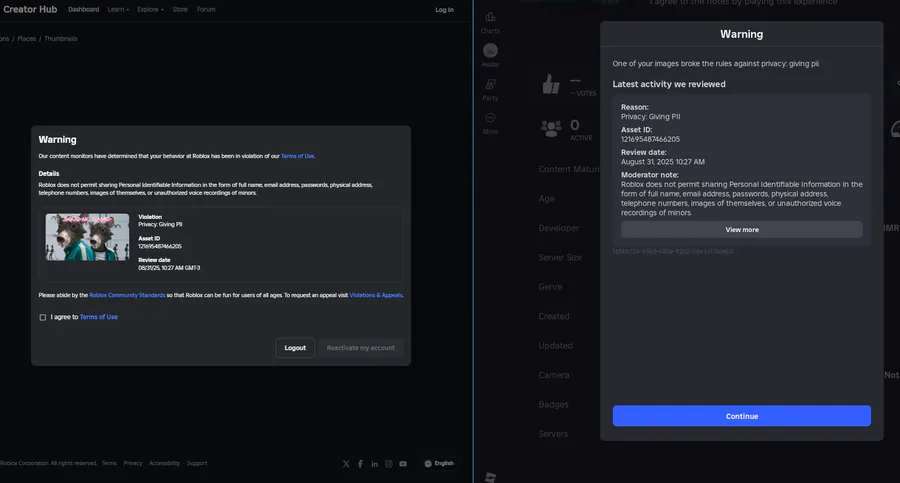Open the Terms of Use link beside checkbox
The height and width of the screenshot is (483, 900).
pos(99,317)
